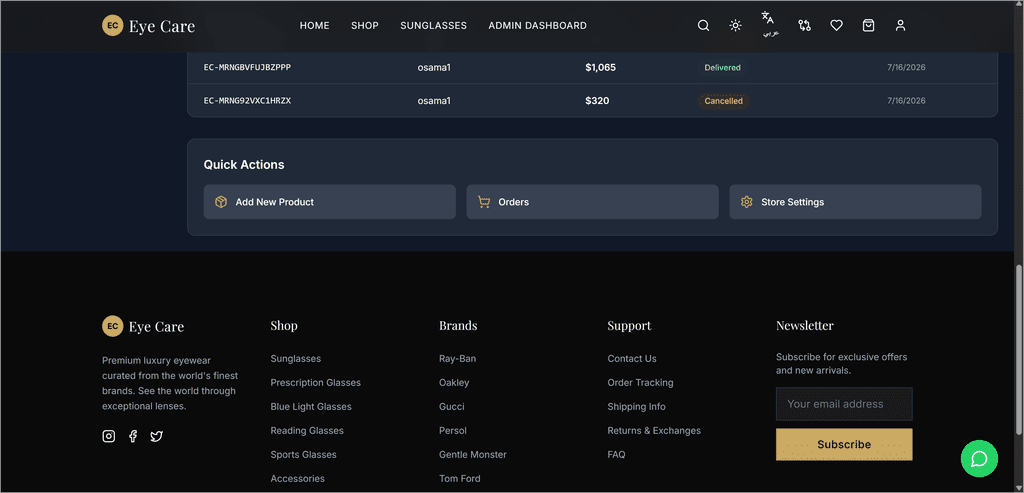1024x493 pixels.
Task: Open the SHOP menu item
Action: point(365,25)
